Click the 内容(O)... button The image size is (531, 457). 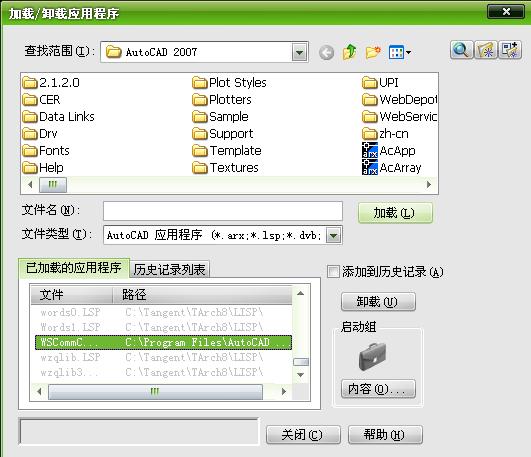(x=378, y=389)
